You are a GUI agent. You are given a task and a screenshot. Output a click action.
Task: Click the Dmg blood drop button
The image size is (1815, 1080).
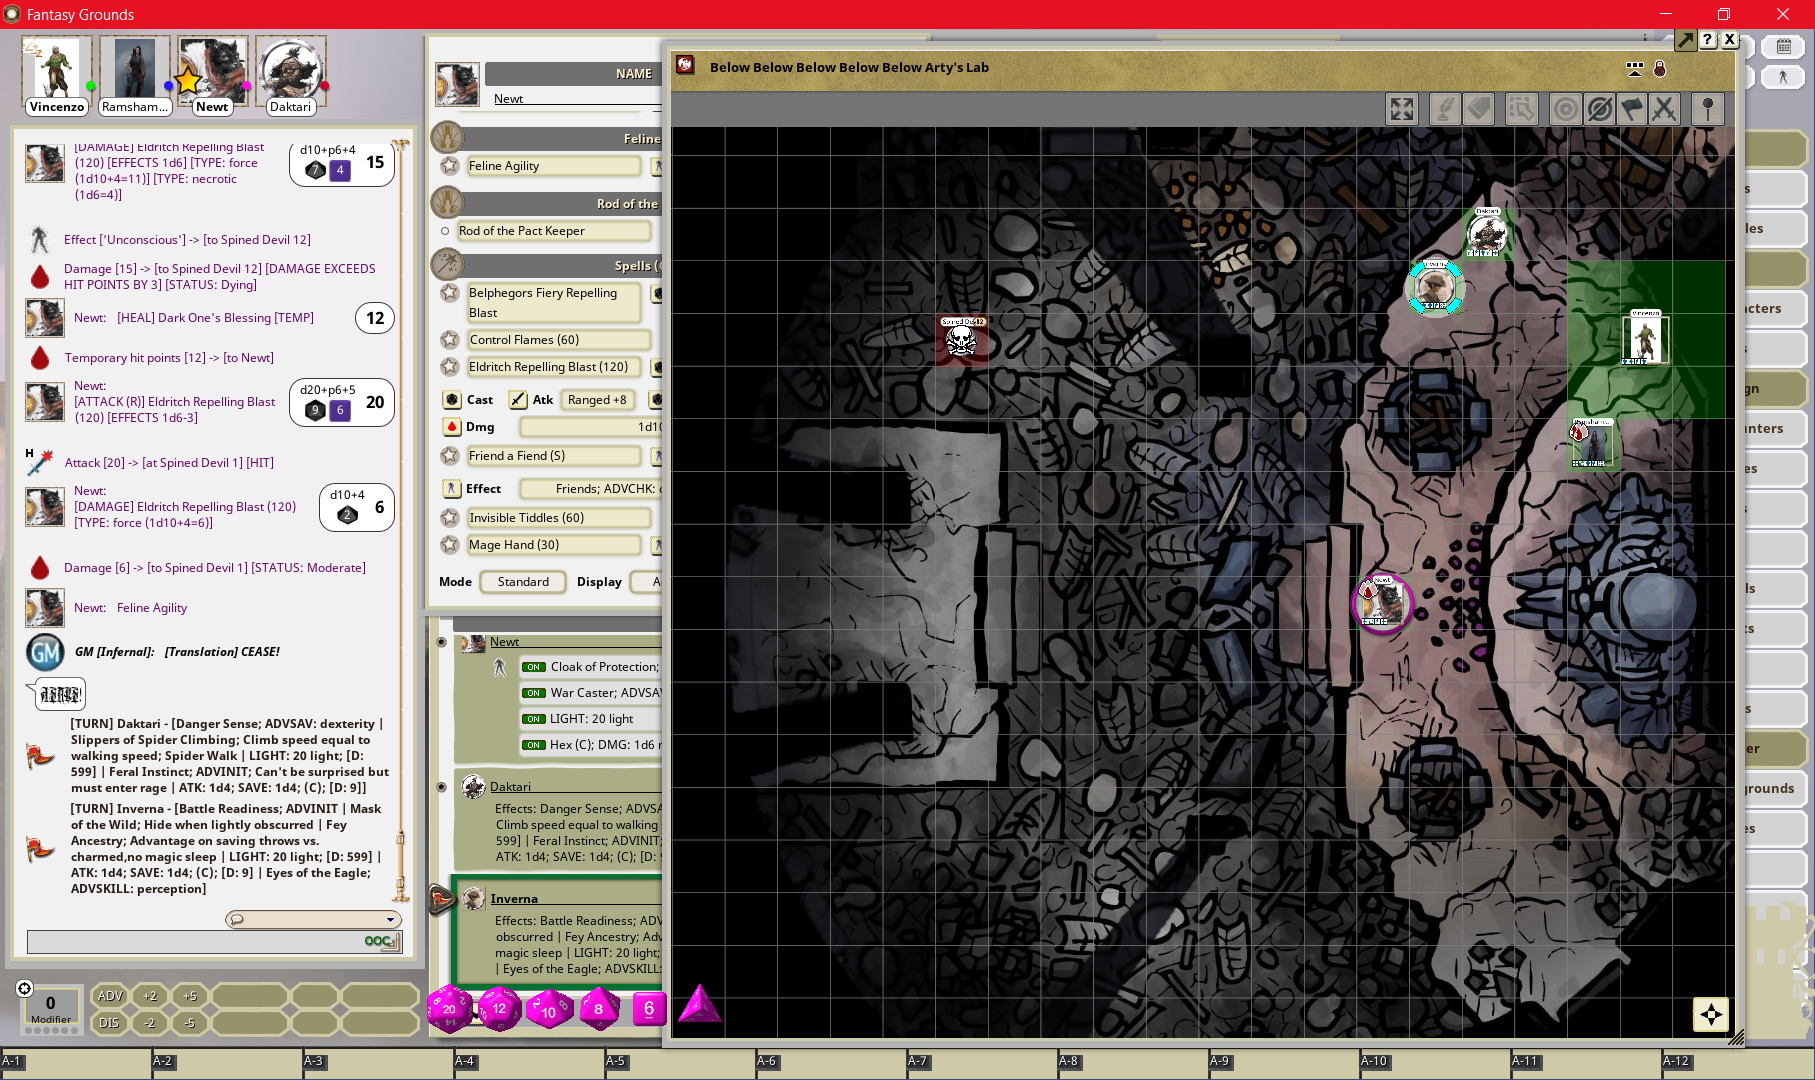pos(452,427)
